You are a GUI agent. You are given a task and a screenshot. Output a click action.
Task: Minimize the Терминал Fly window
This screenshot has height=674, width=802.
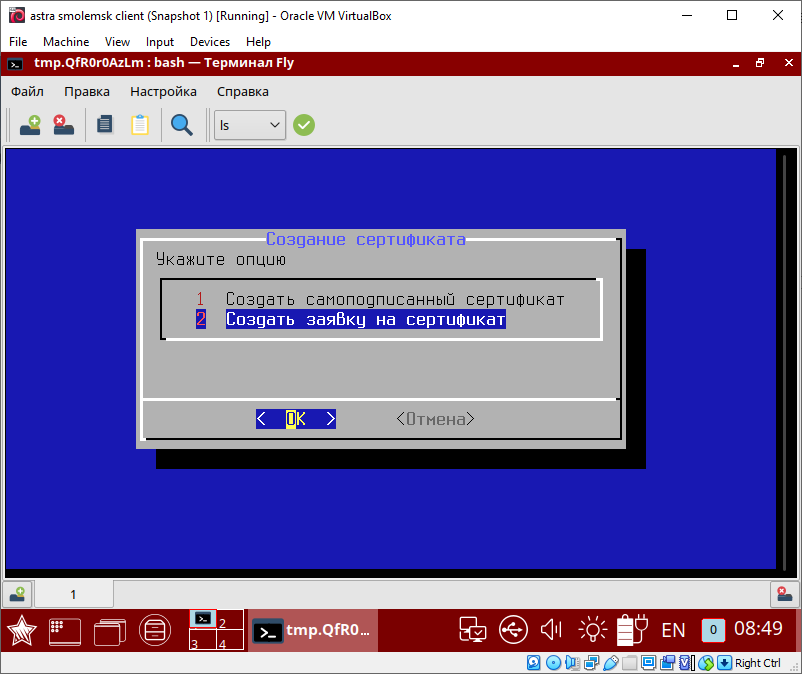[736, 64]
